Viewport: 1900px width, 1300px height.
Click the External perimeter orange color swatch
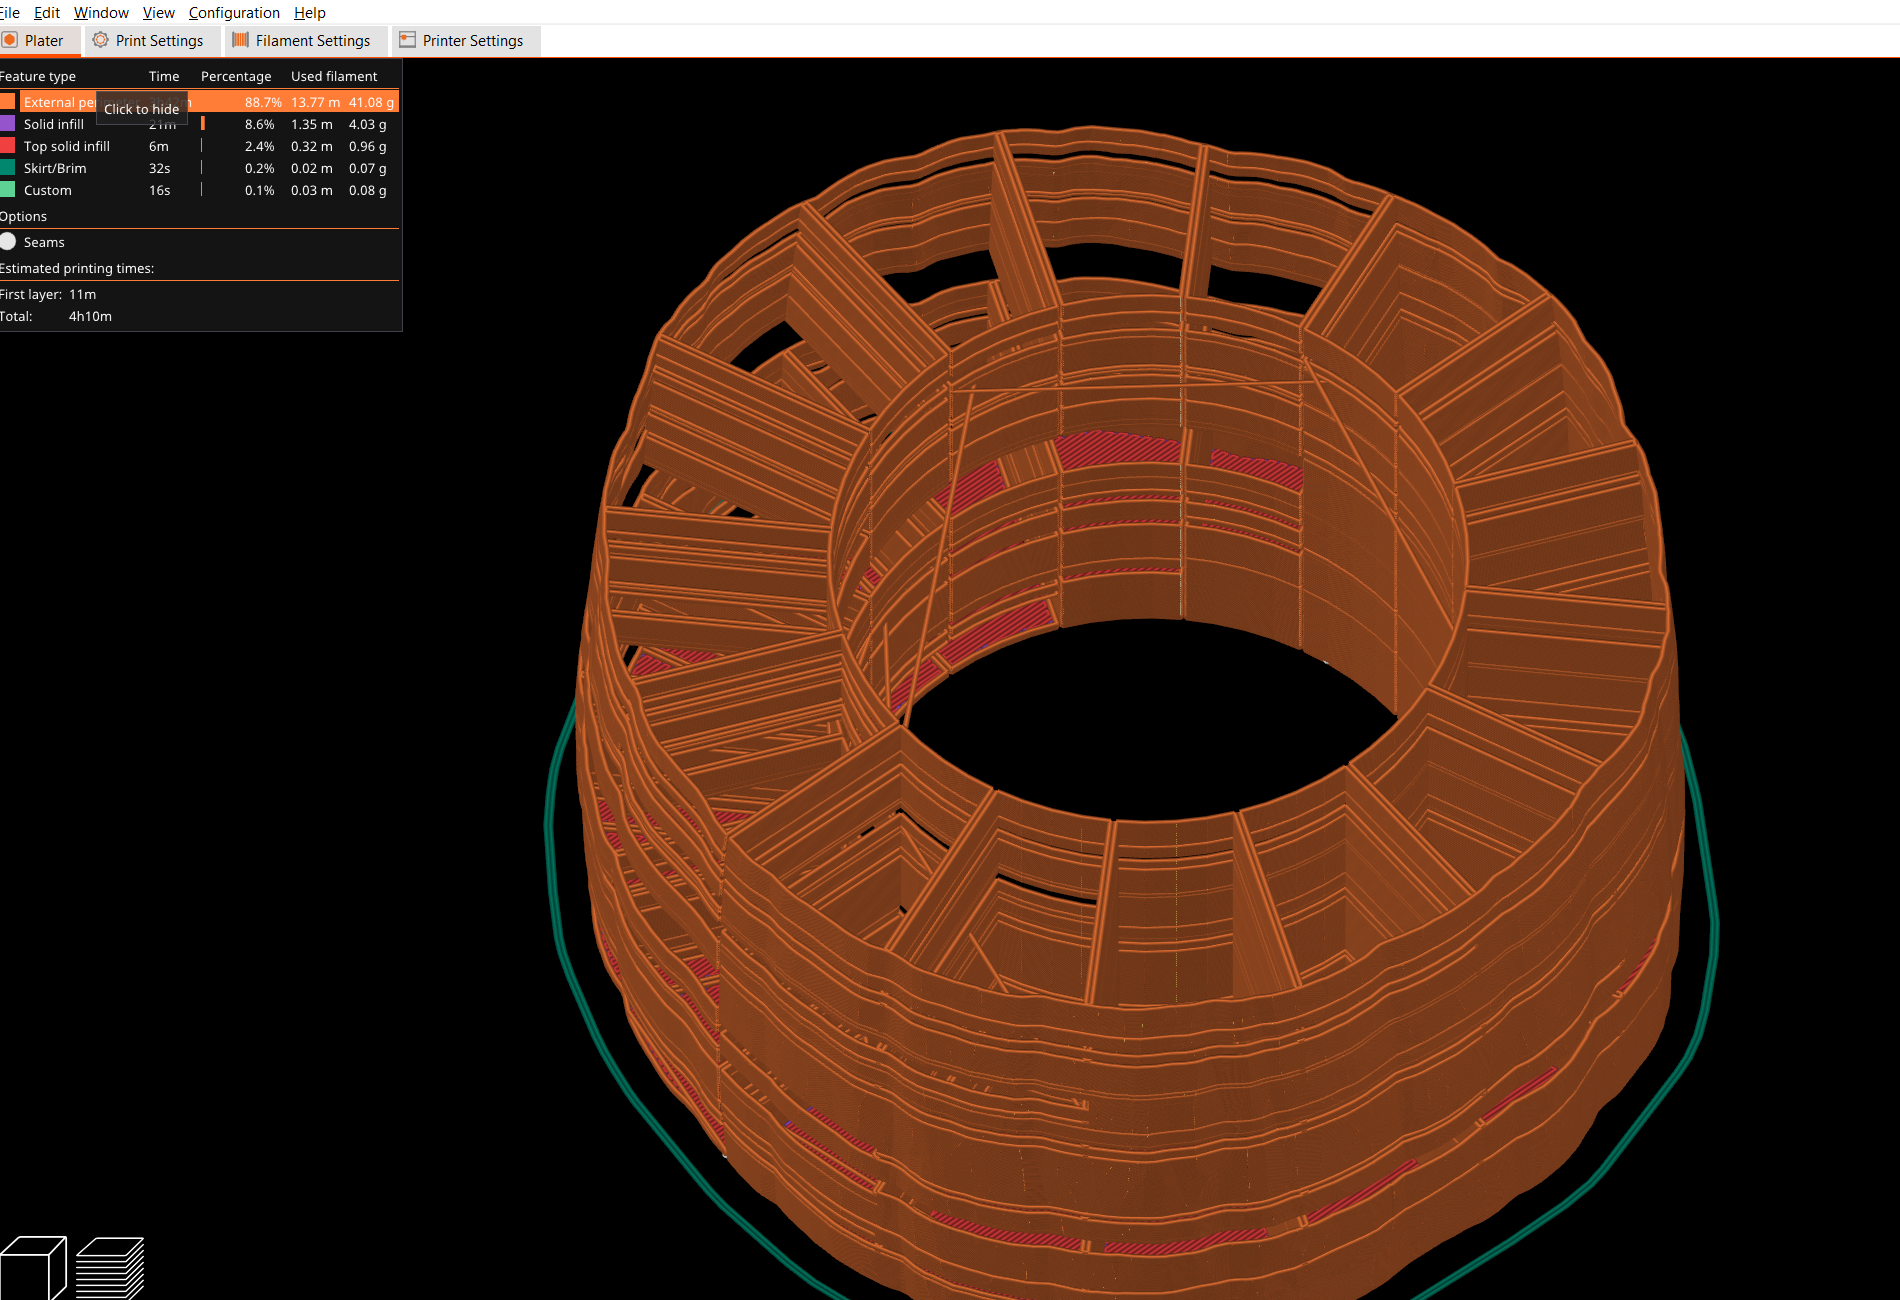point(8,102)
